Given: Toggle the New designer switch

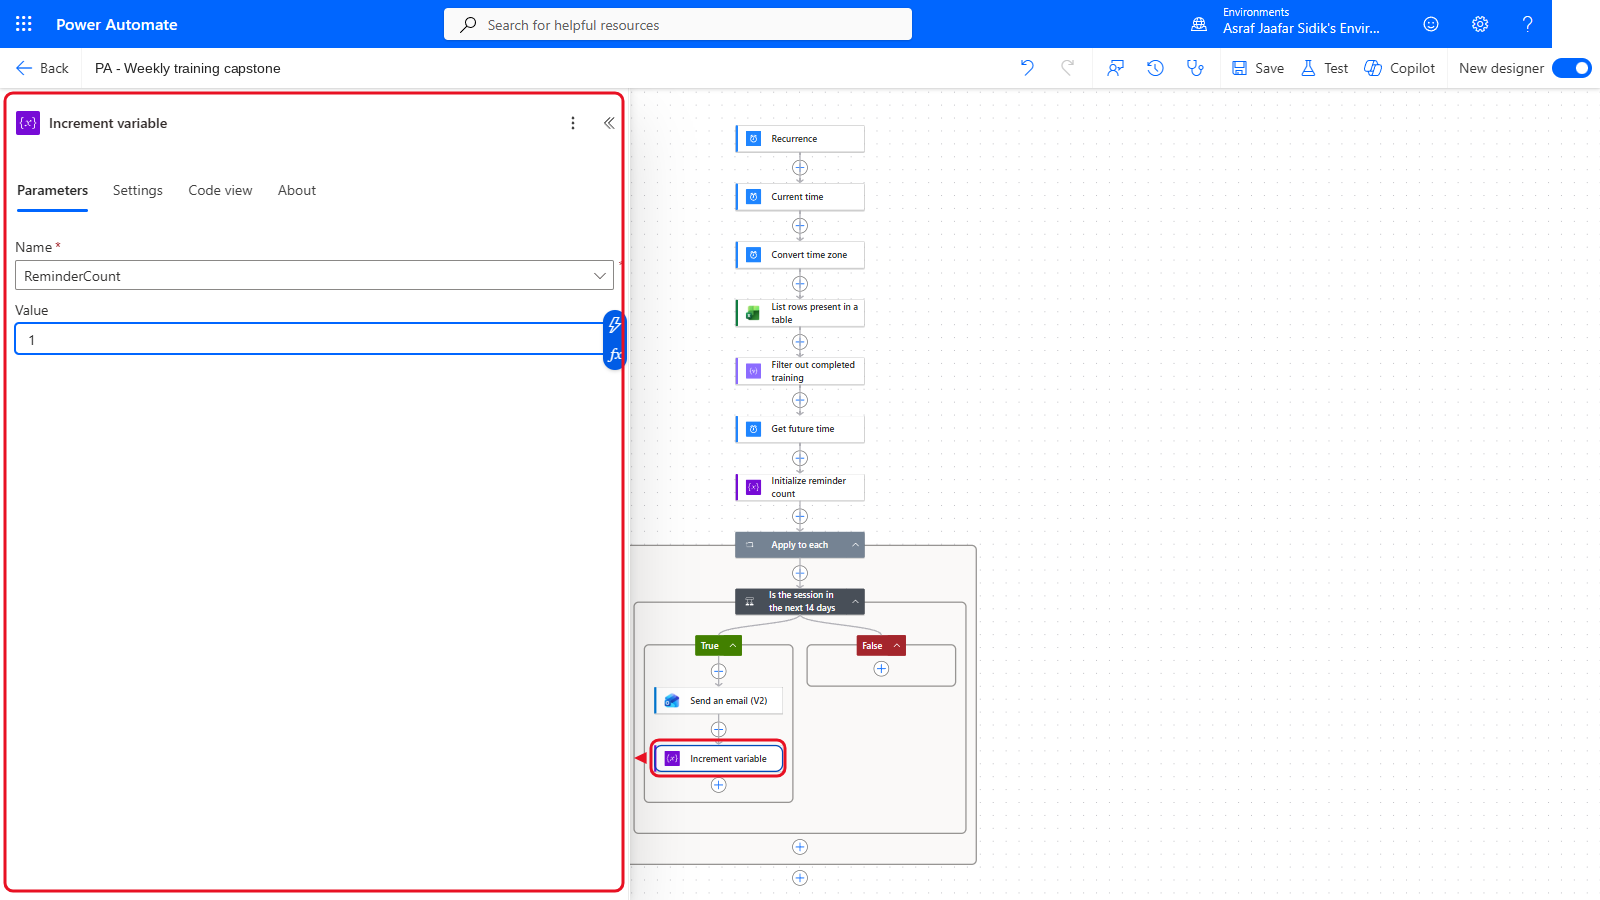Looking at the screenshot, I should tap(1572, 68).
